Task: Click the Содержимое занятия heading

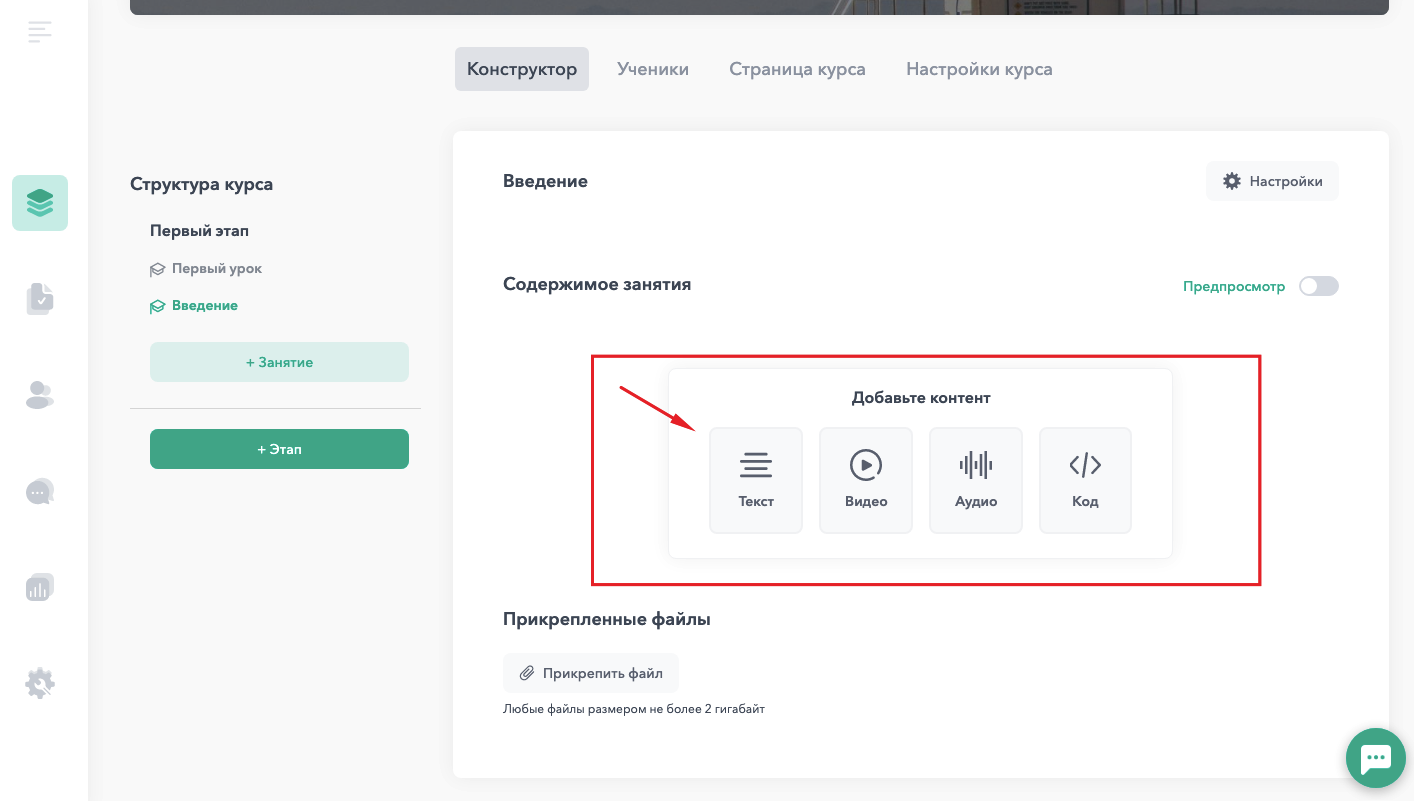Action: [x=597, y=284]
